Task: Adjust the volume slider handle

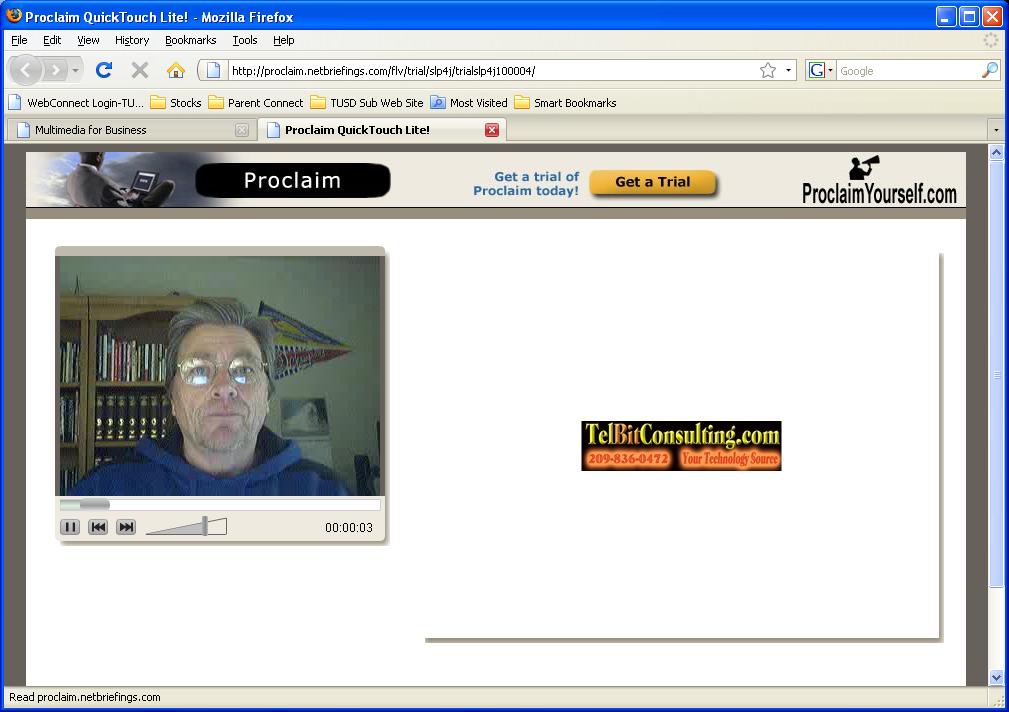Action: [206, 524]
